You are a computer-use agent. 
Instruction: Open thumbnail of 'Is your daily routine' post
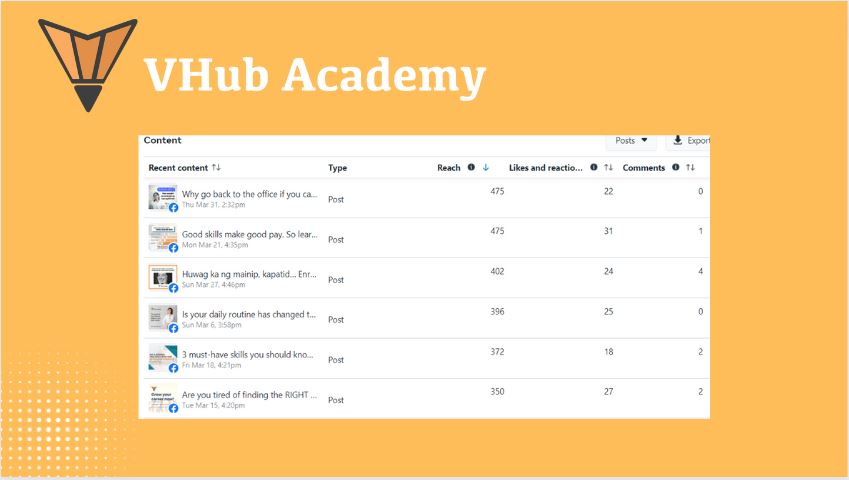(x=162, y=318)
